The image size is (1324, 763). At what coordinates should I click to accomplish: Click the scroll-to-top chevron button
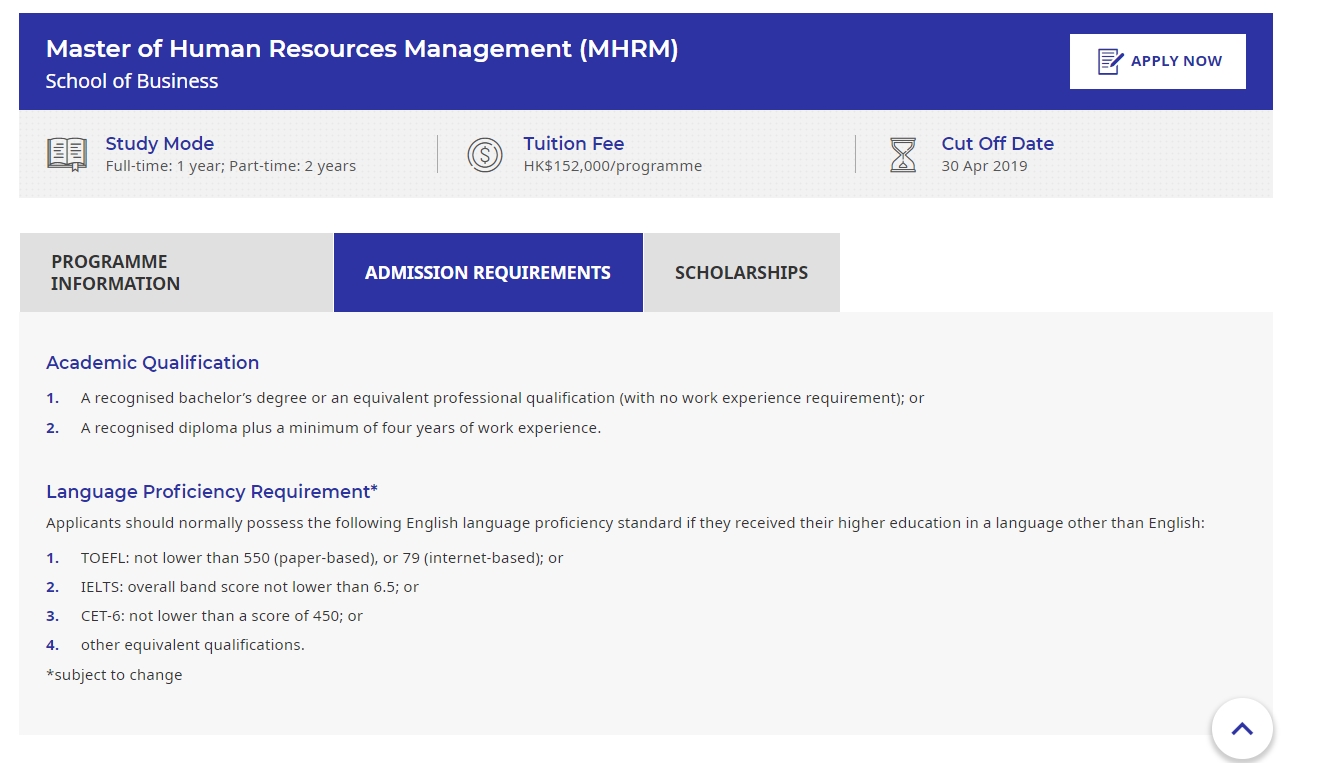[1242, 728]
